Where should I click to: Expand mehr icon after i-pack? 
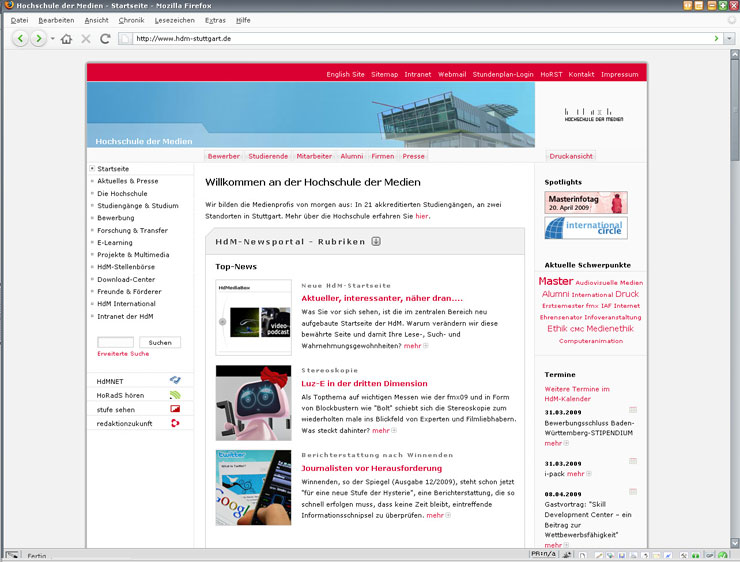click(x=589, y=474)
